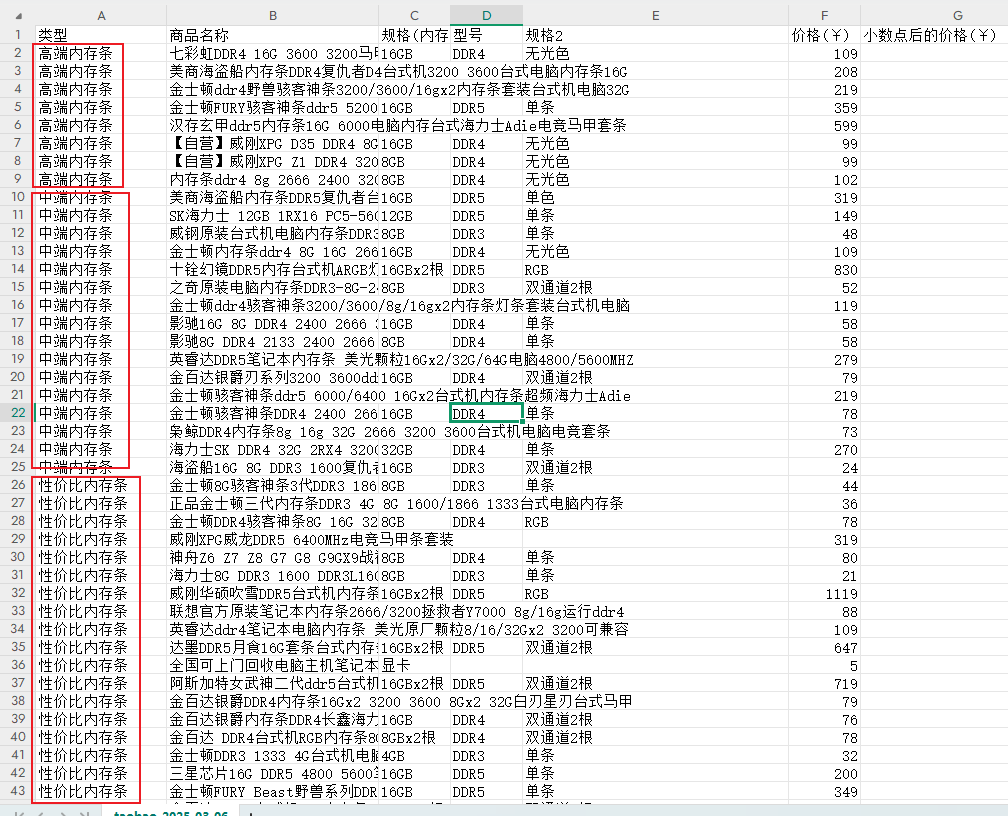Select the price cell 349

click(824, 792)
